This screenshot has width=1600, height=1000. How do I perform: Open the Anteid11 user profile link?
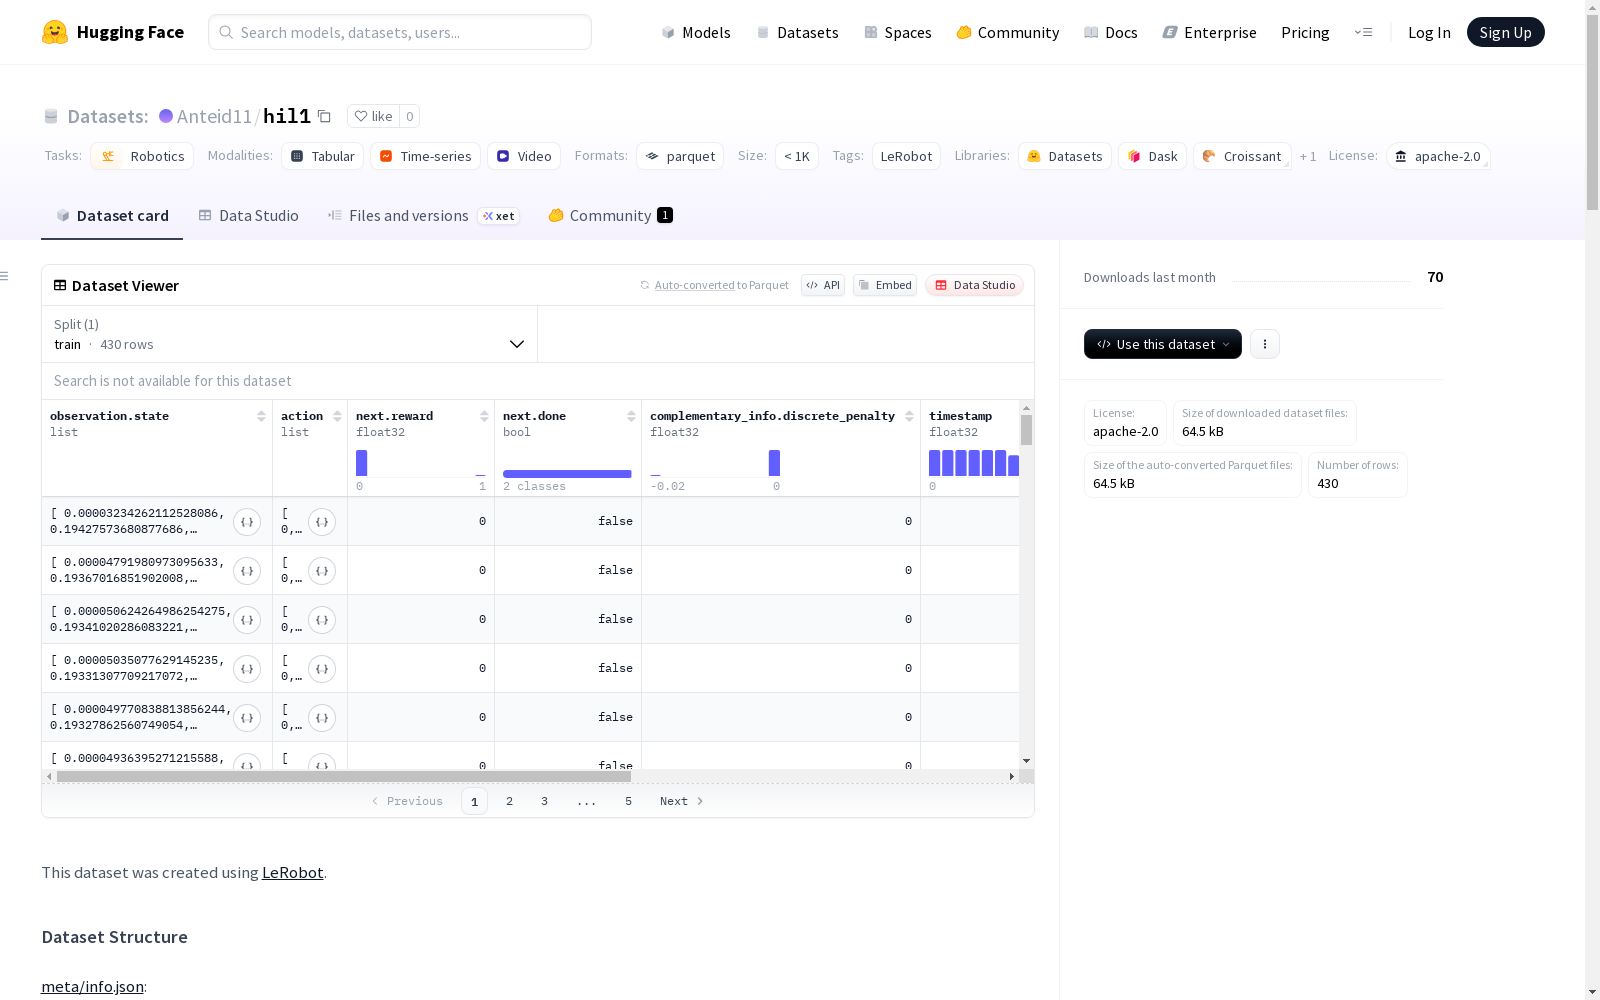[214, 116]
